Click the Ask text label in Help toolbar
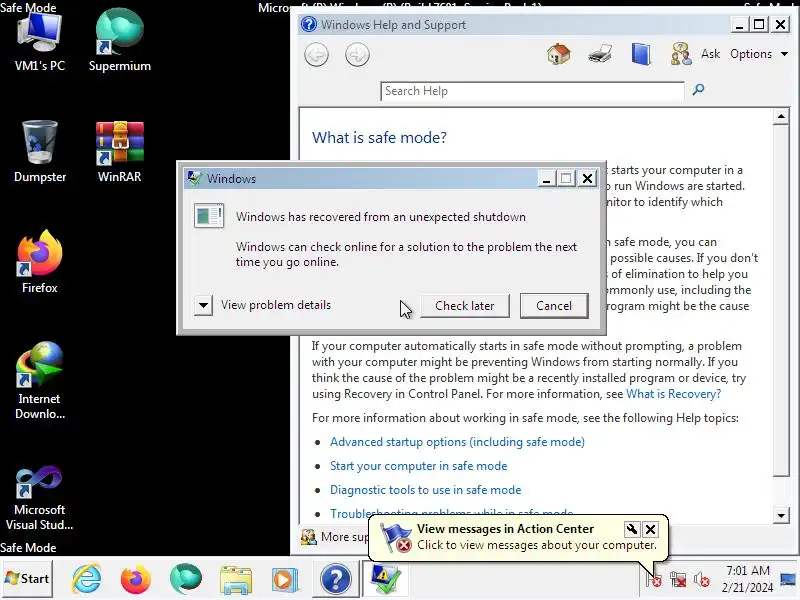 point(710,54)
